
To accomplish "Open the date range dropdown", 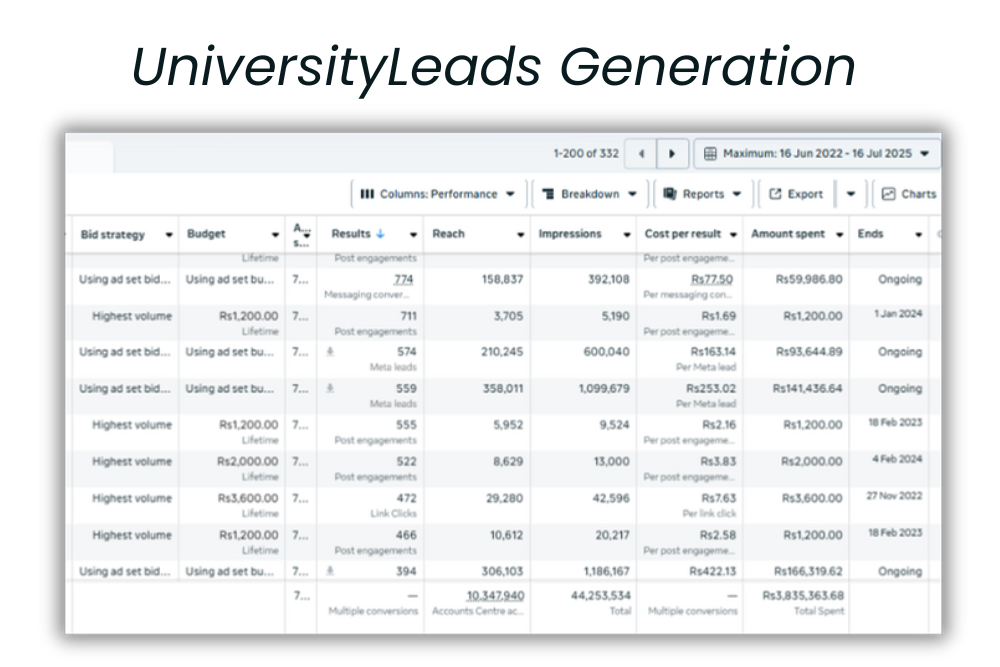I will click(924, 154).
